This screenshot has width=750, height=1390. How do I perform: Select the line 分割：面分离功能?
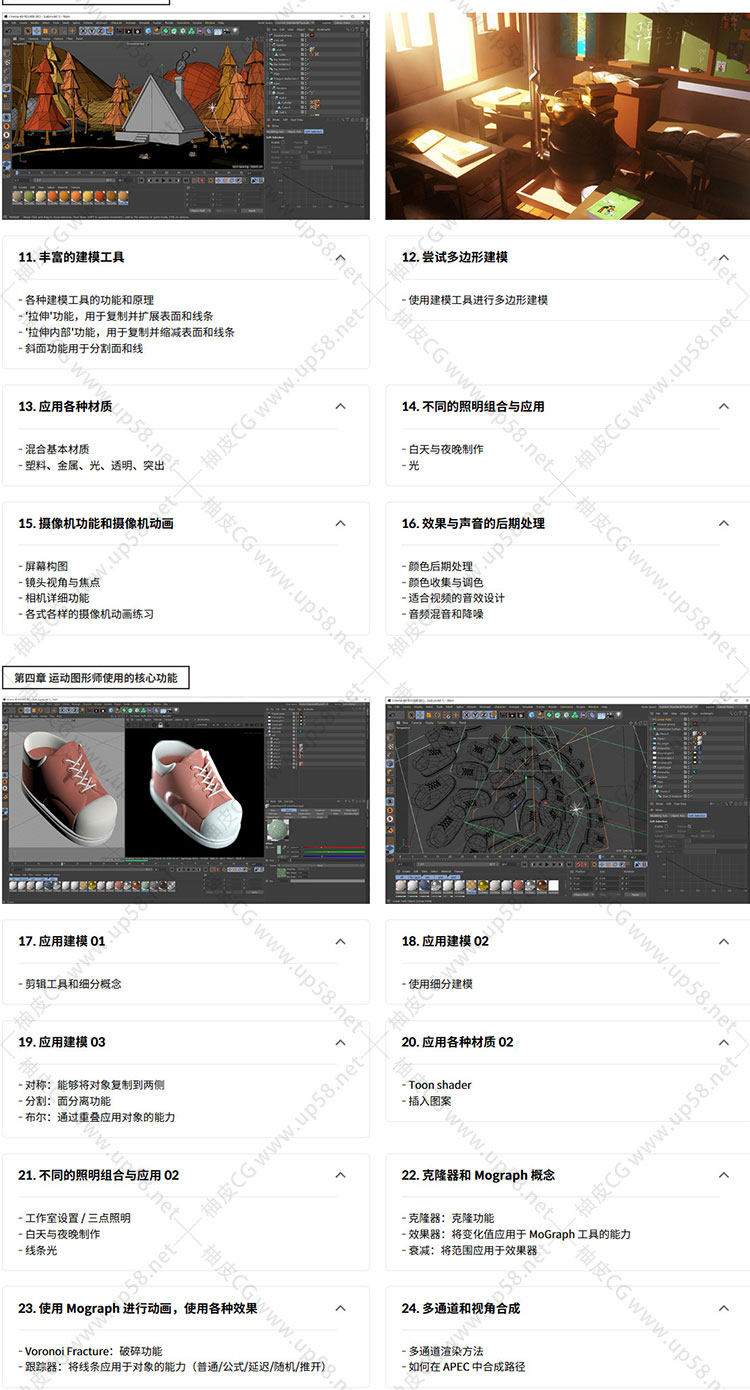coord(65,1101)
